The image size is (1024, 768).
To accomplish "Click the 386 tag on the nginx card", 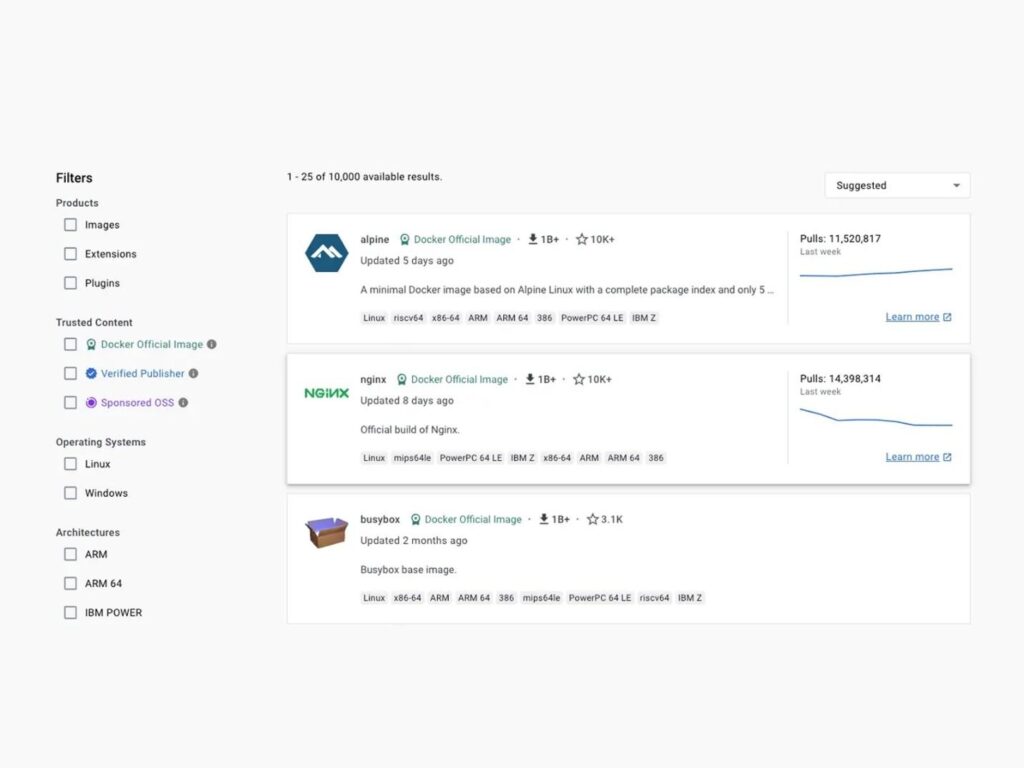I will (x=656, y=458).
